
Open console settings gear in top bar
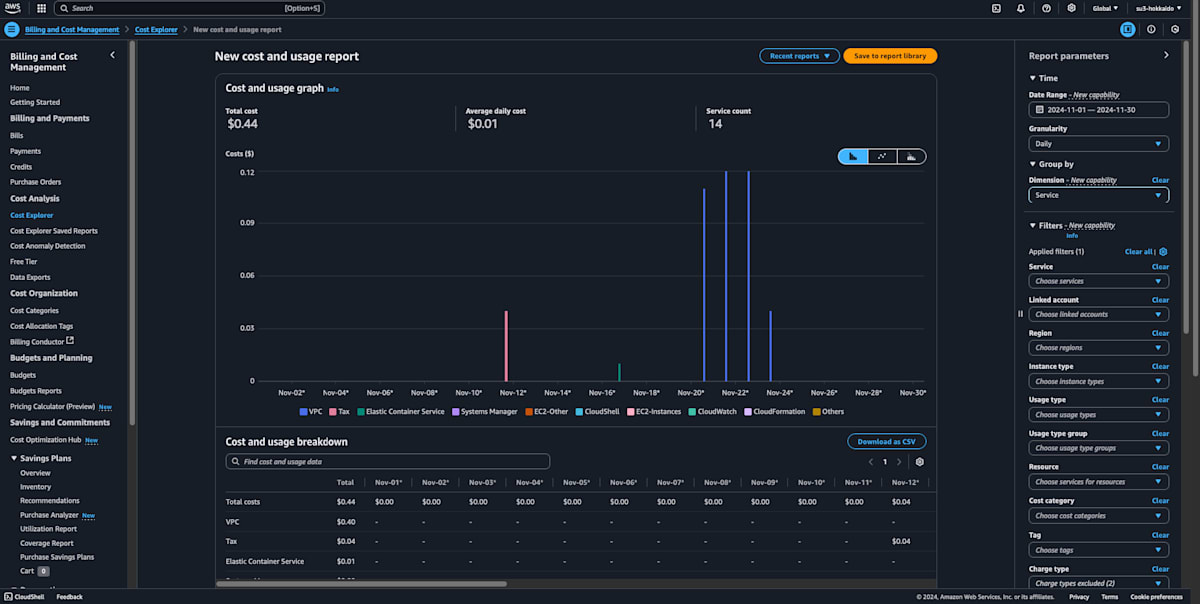pos(1071,8)
